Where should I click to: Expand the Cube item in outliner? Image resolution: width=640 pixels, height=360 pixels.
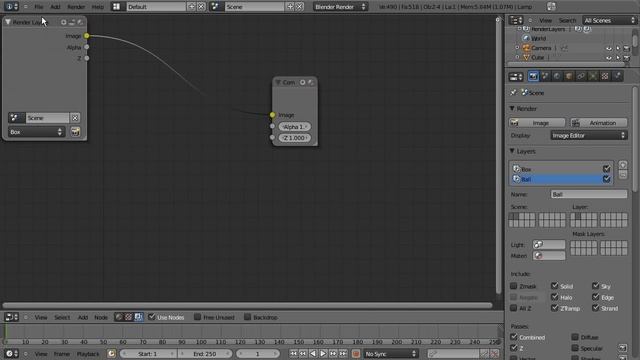517,58
